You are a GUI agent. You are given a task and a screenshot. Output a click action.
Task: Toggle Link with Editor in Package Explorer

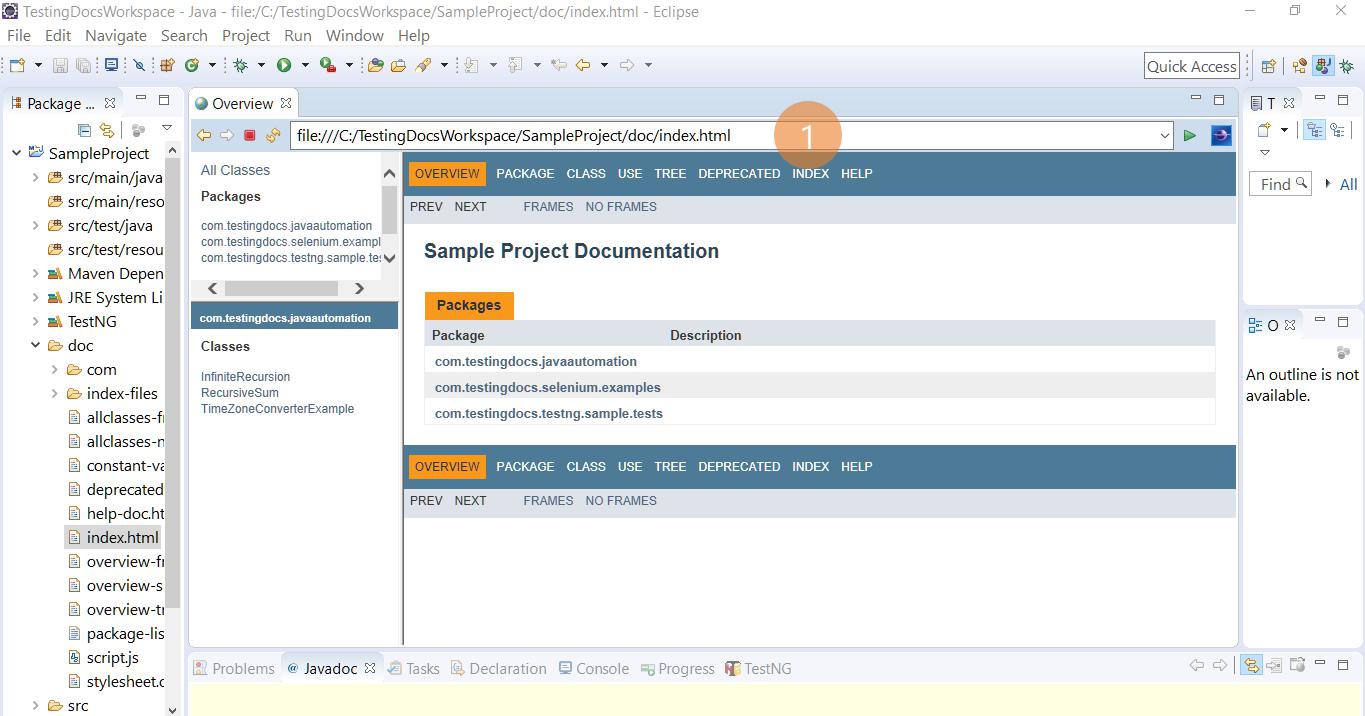(x=106, y=130)
